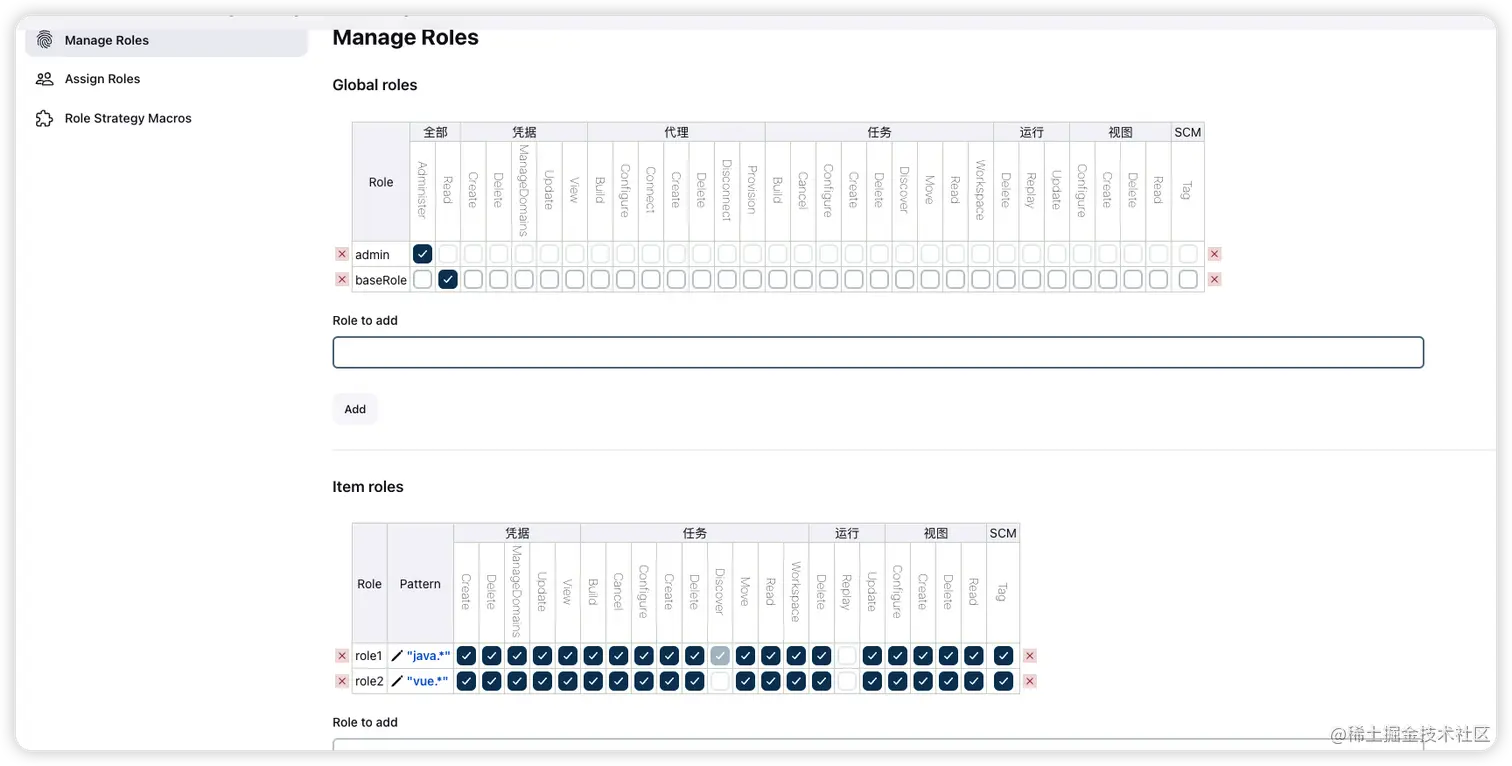Edit role1 pattern with pencil icon
This screenshot has height=766, width=1512.
397,656
